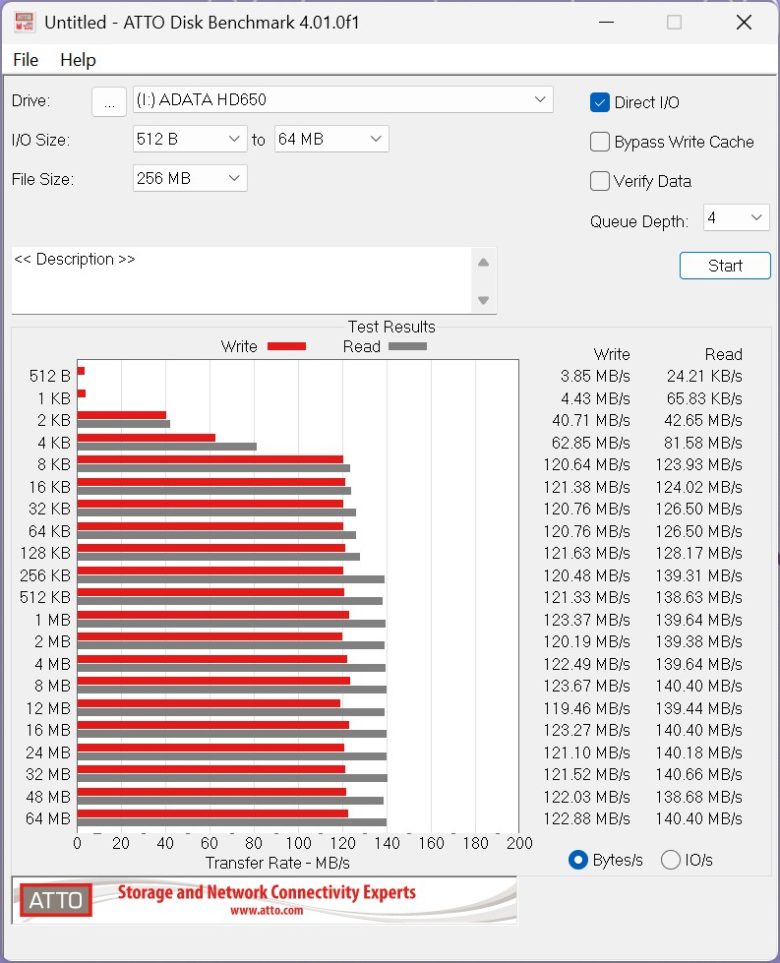Click the description scroll up arrow
The height and width of the screenshot is (963, 780).
pos(483,262)
